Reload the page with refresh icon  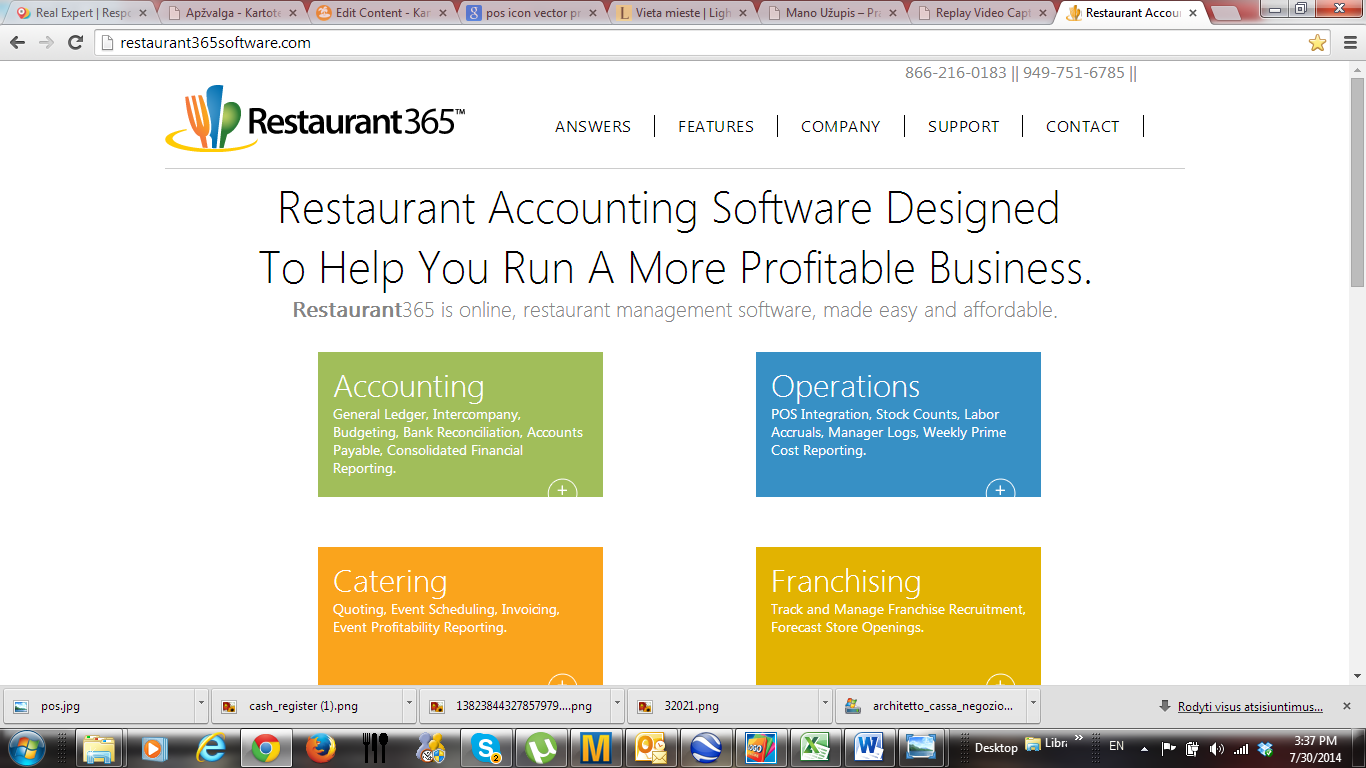coord(75,43)
